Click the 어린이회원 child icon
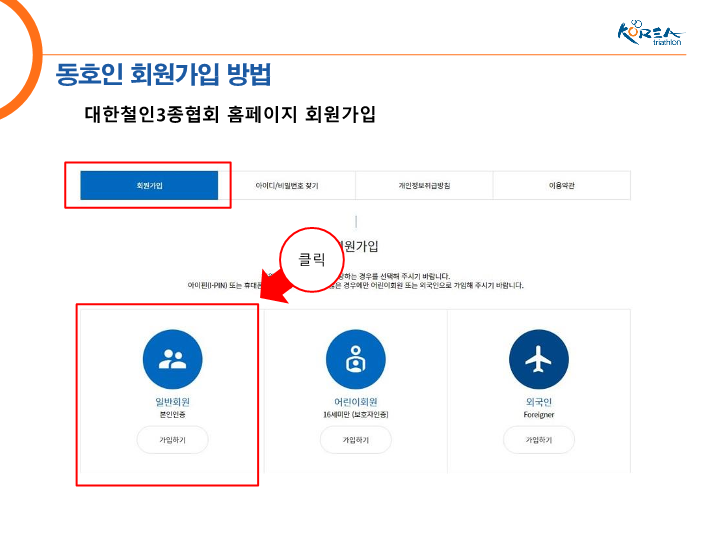This screenshot has height=540, width=720. click(x=355, y=359)
